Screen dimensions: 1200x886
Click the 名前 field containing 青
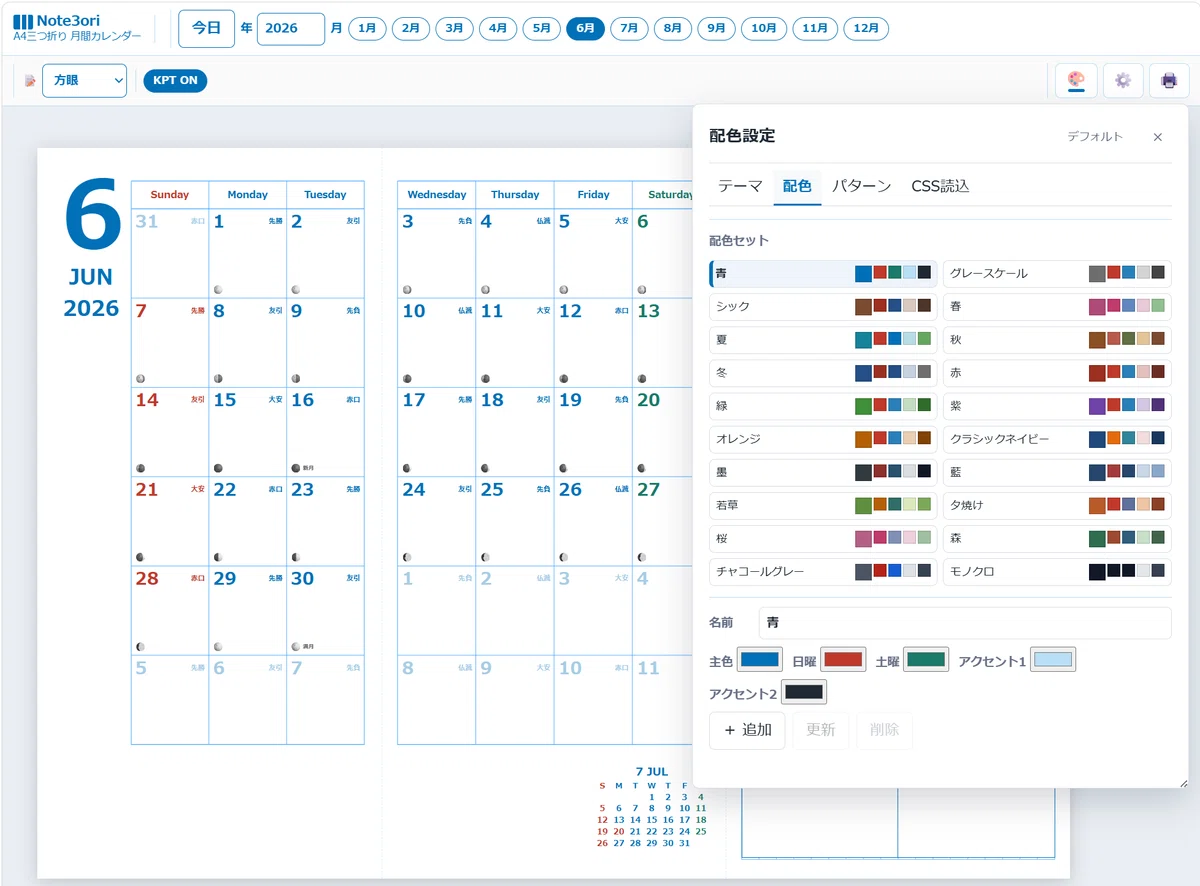(965, 623)
